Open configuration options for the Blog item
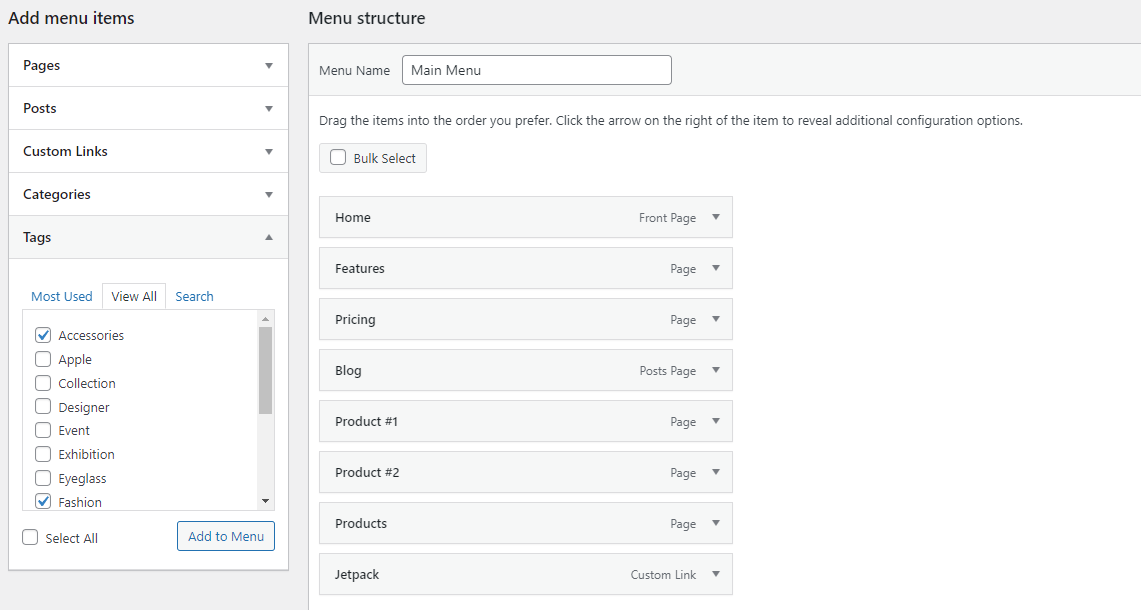1141x610 pixels. click(716, 370)
